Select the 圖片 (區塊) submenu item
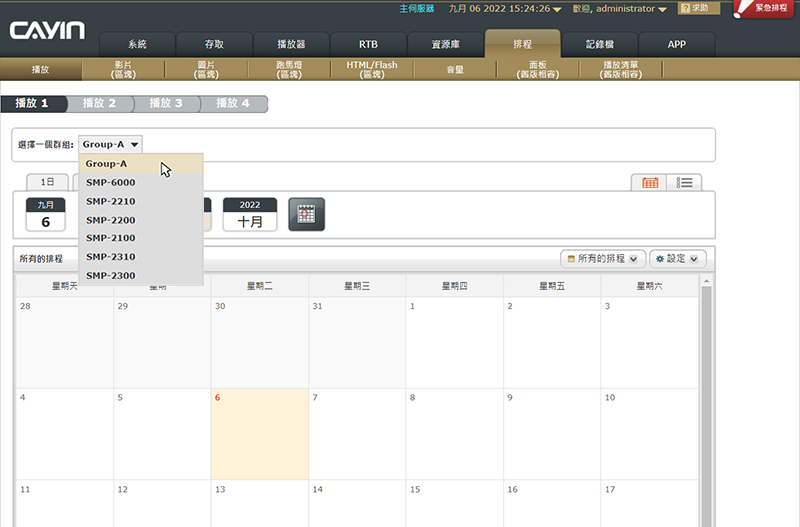The width and height of the screenshot is (800, 527). 206,69
